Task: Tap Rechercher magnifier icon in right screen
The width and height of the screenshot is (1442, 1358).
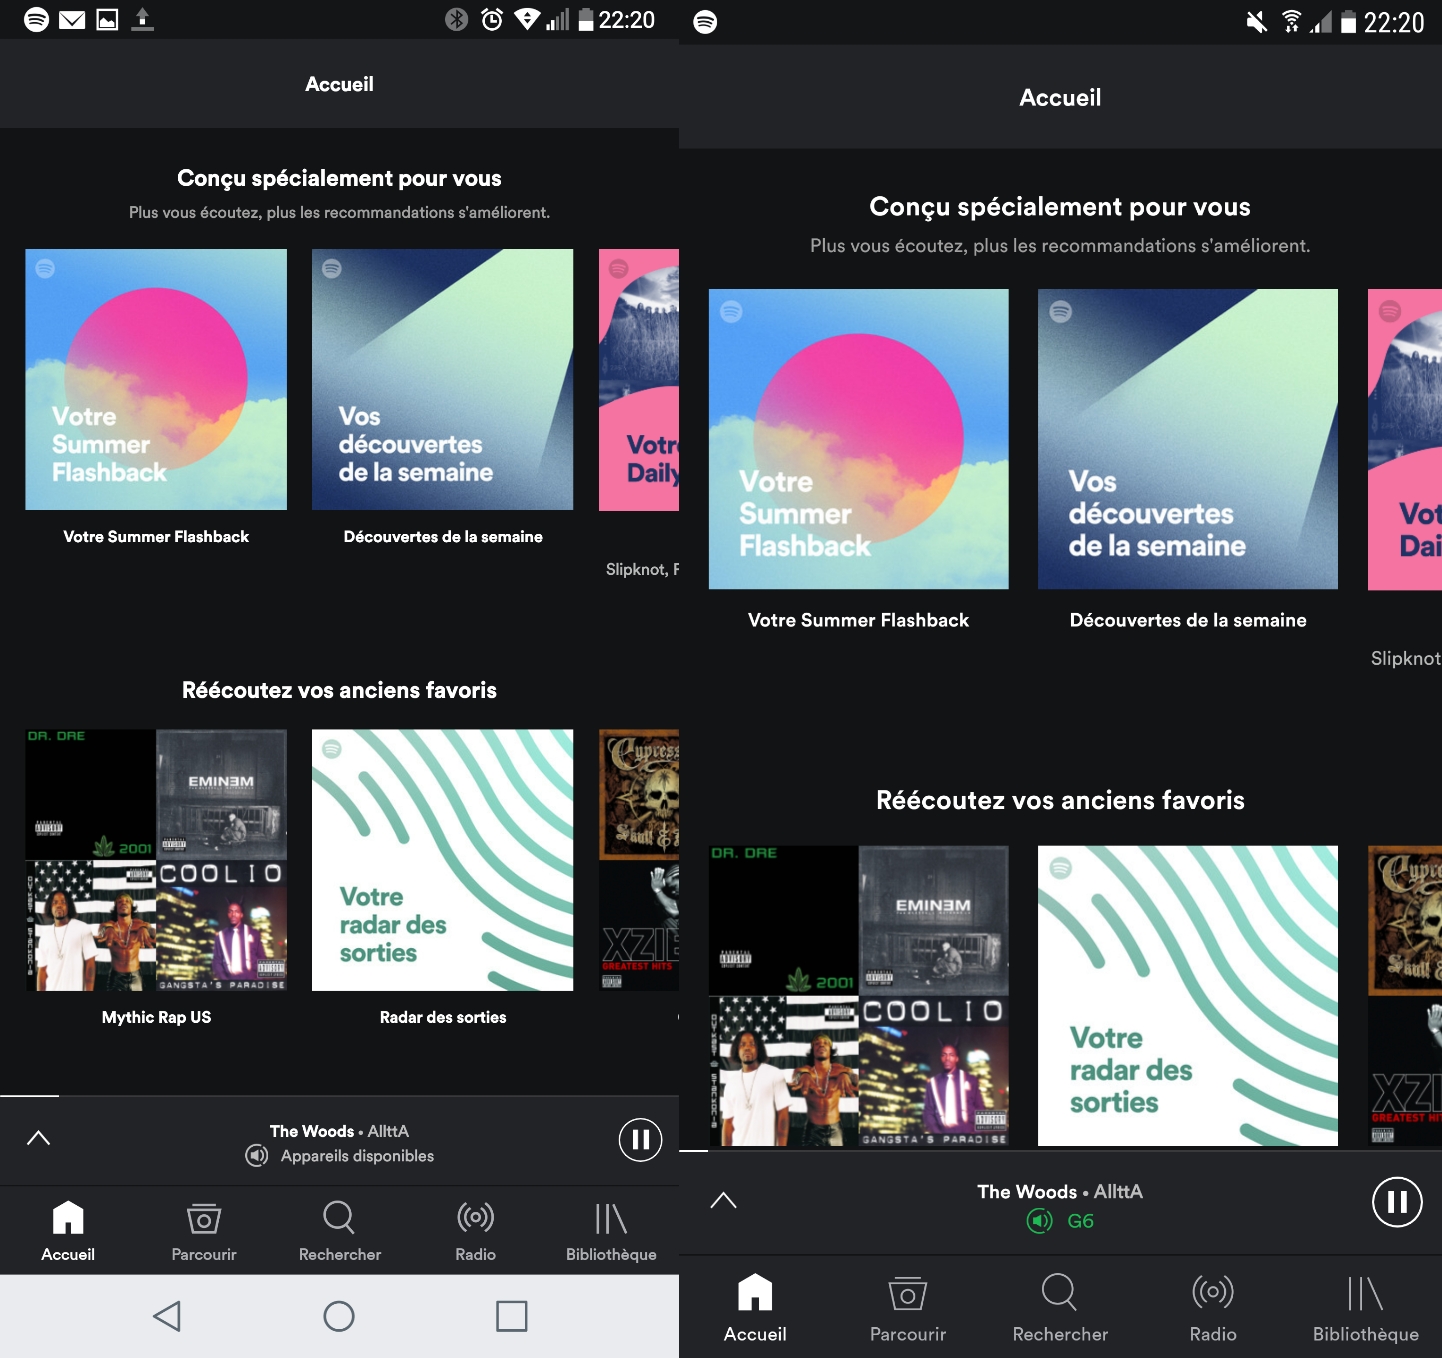Action: [1059, 1292]
